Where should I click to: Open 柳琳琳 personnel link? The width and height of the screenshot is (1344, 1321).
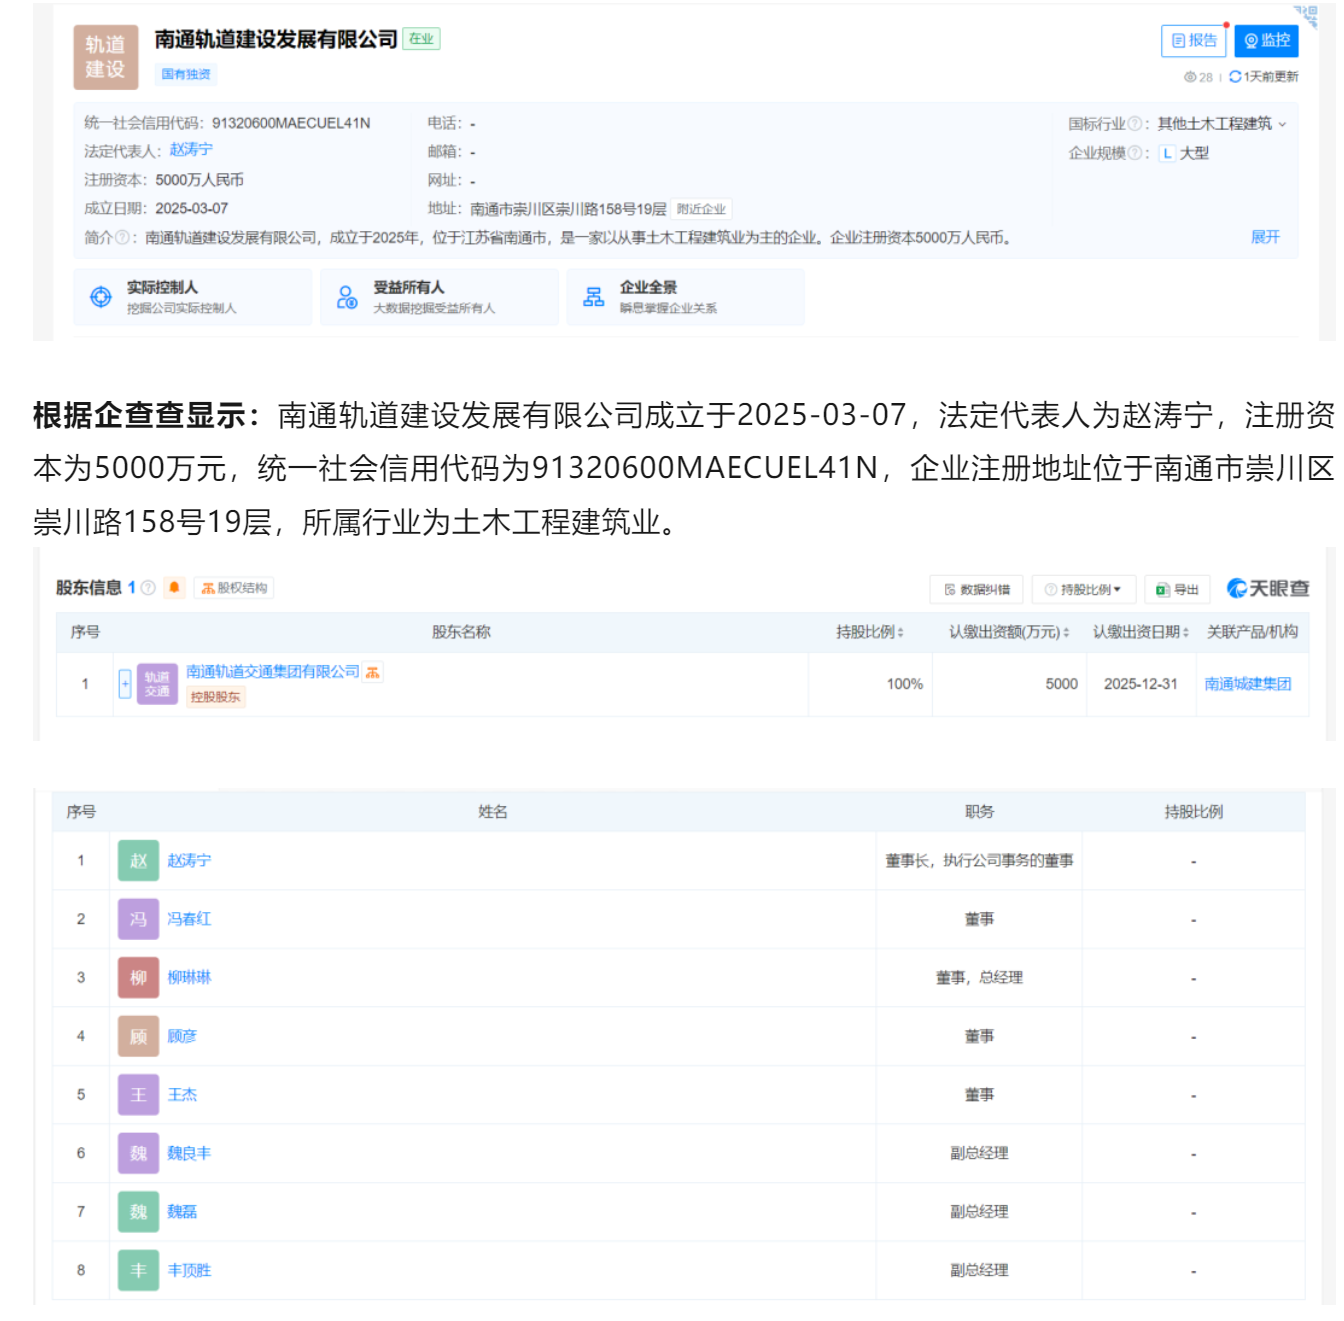pyautogui.click(x=189, y=977)
